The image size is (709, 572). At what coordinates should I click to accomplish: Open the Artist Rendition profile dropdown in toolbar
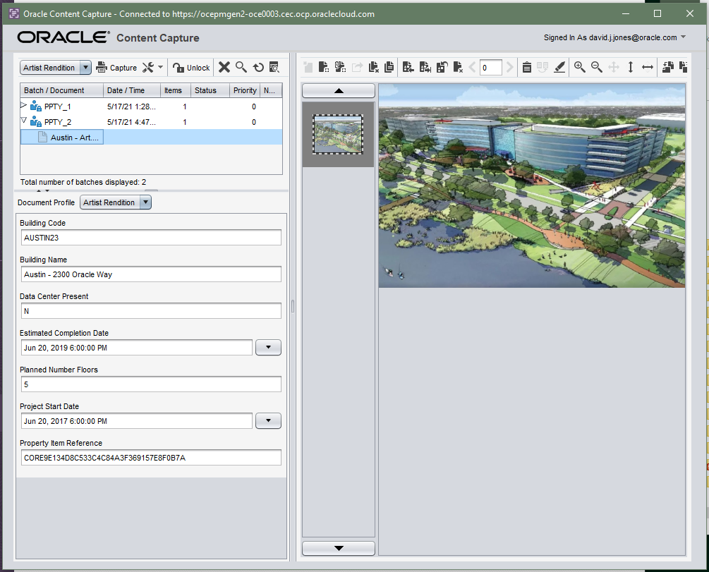tap(85, 68)
